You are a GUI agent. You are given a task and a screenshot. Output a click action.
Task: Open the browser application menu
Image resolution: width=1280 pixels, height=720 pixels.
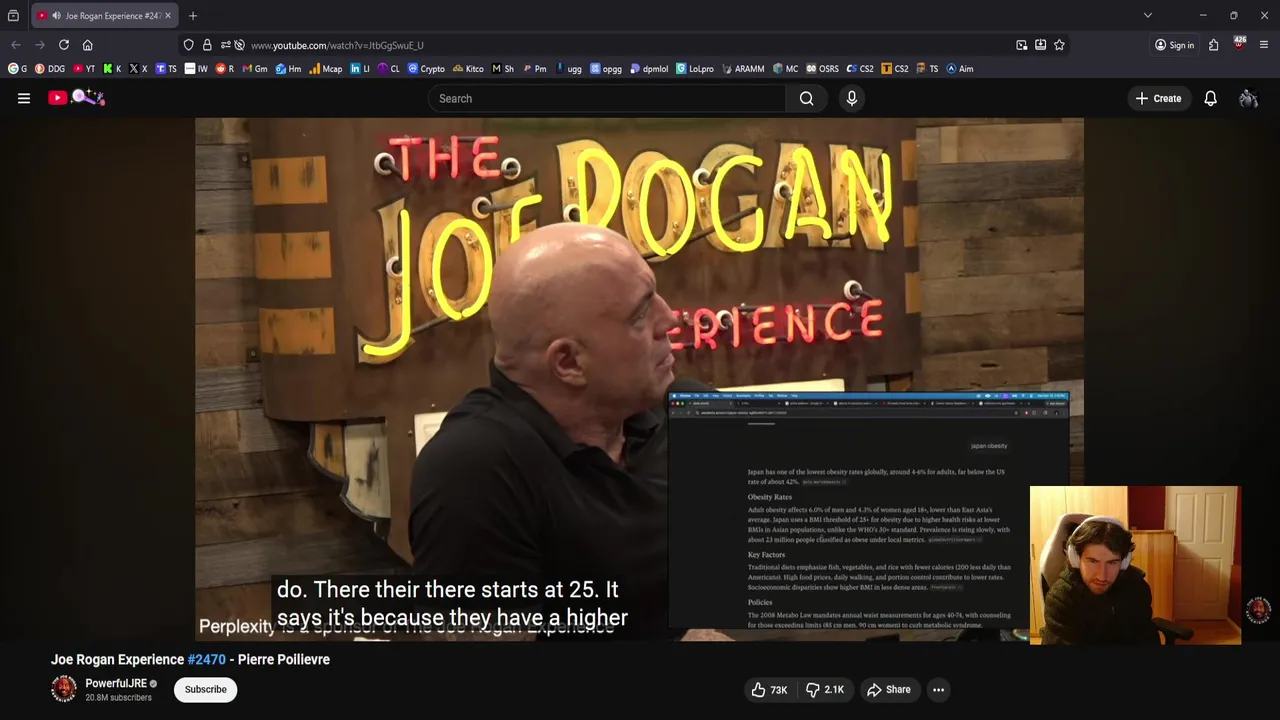(1264, 45)
